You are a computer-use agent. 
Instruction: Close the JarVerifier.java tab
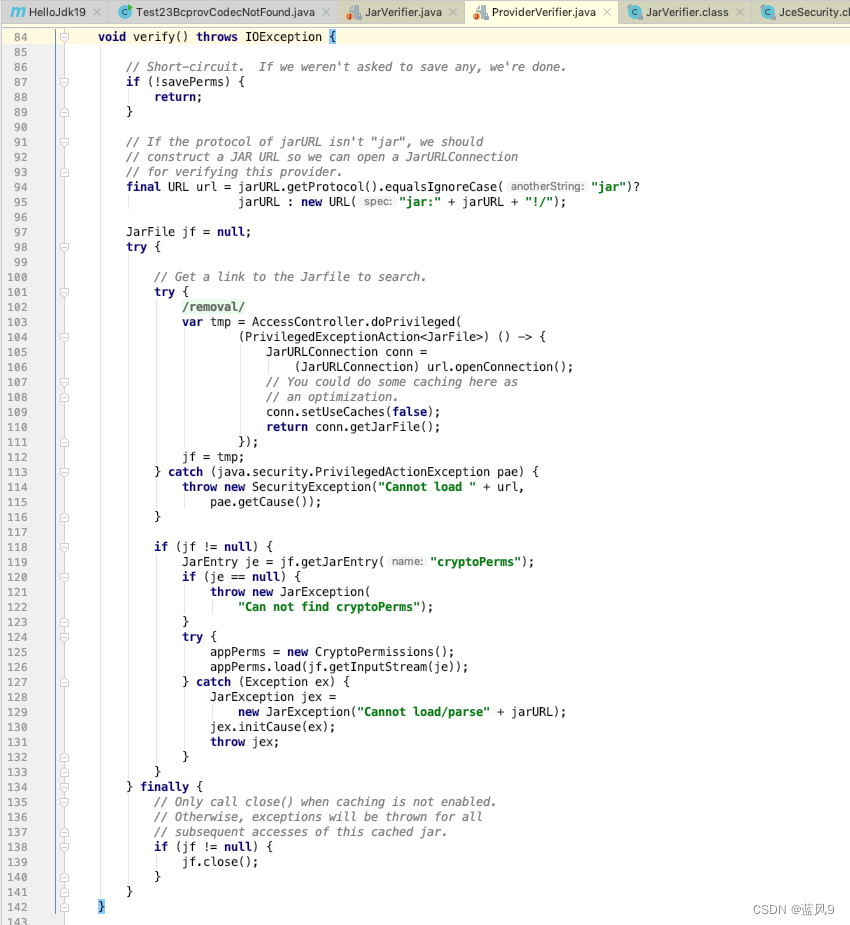tap(453, 12)
